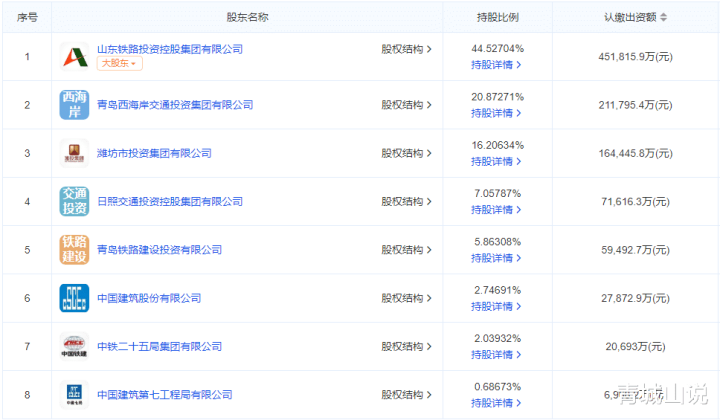The width and height of the screenshot is (720, 420).
Task: Open the 中铁二十五局集团有限公司 company link
Action: [159, 346]
